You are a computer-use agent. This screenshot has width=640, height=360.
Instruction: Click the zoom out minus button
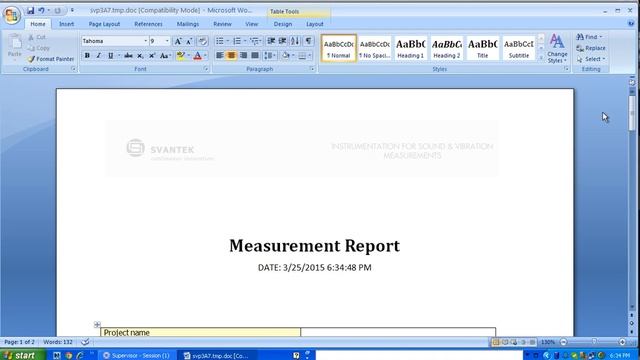coord(564,342)
